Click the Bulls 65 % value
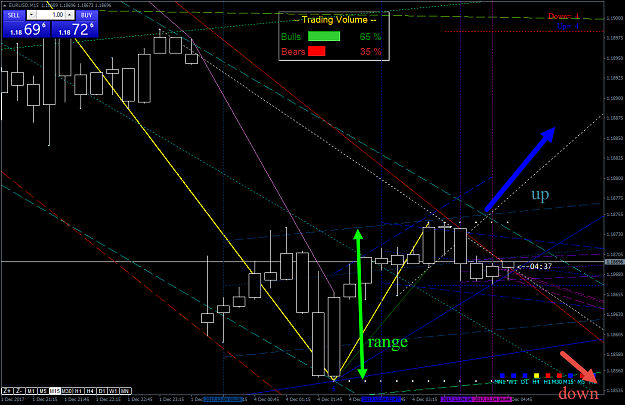 pyautogui.click(x=370, y=37)
